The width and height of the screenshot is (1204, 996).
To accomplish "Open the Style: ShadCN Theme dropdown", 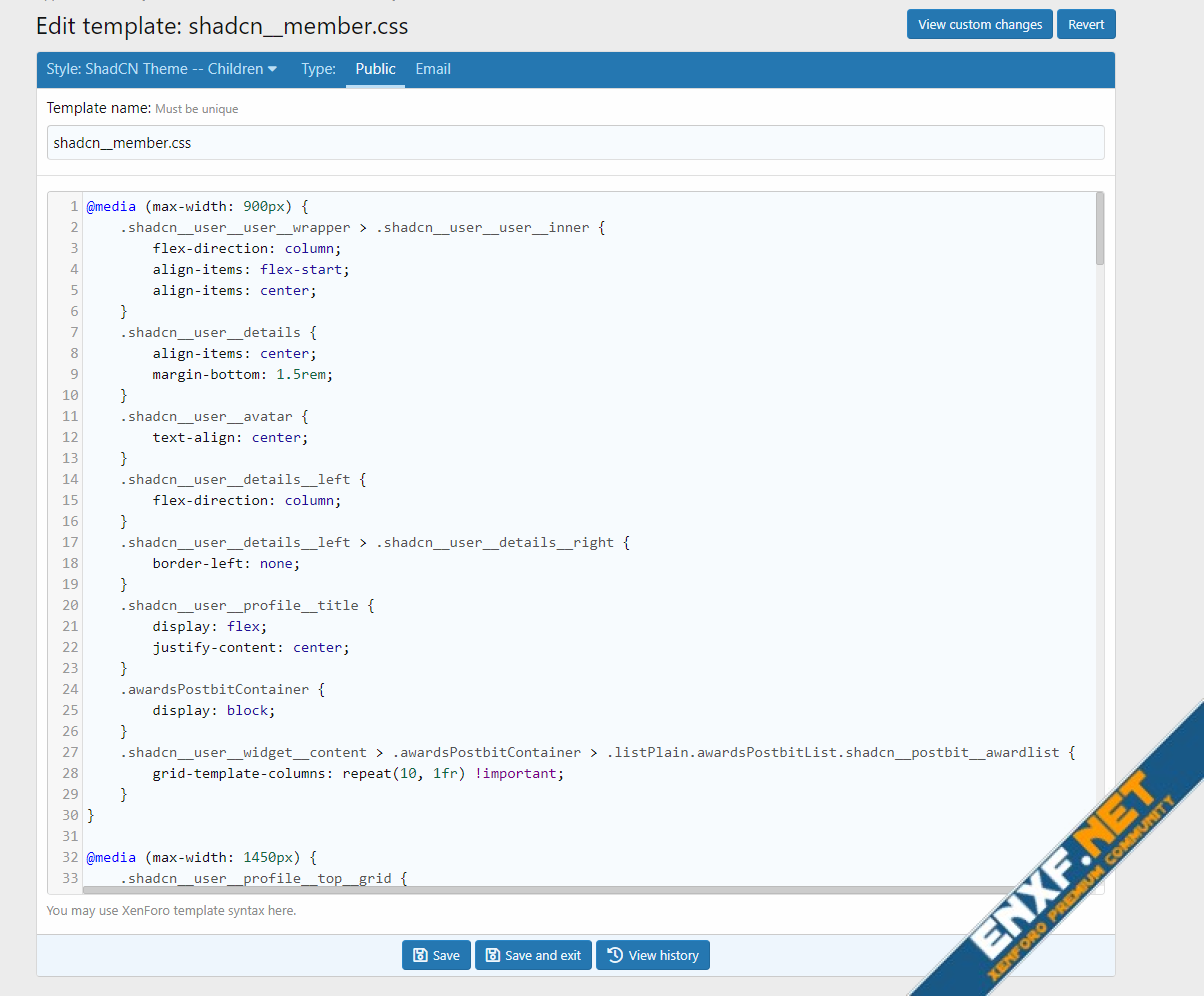I will [162, 69].
